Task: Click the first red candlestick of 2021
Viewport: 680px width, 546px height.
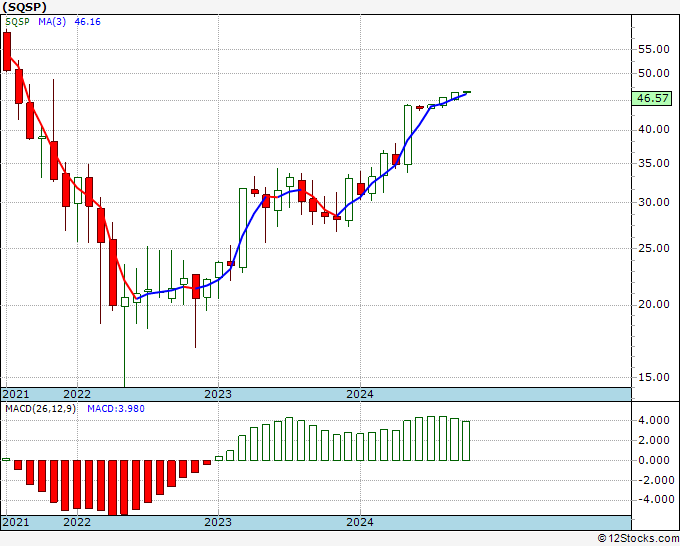Action: (7, 51)
